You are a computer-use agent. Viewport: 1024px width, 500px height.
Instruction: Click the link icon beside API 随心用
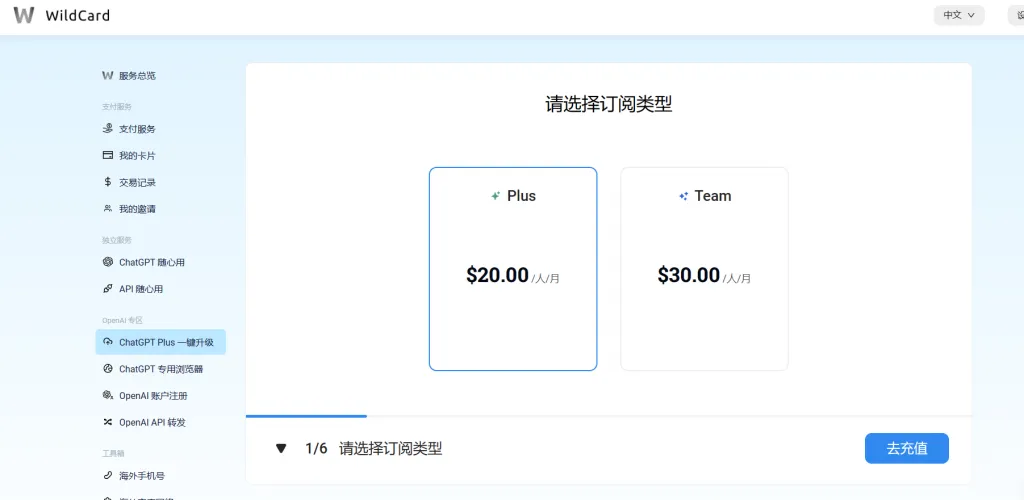tap(108, 289)
